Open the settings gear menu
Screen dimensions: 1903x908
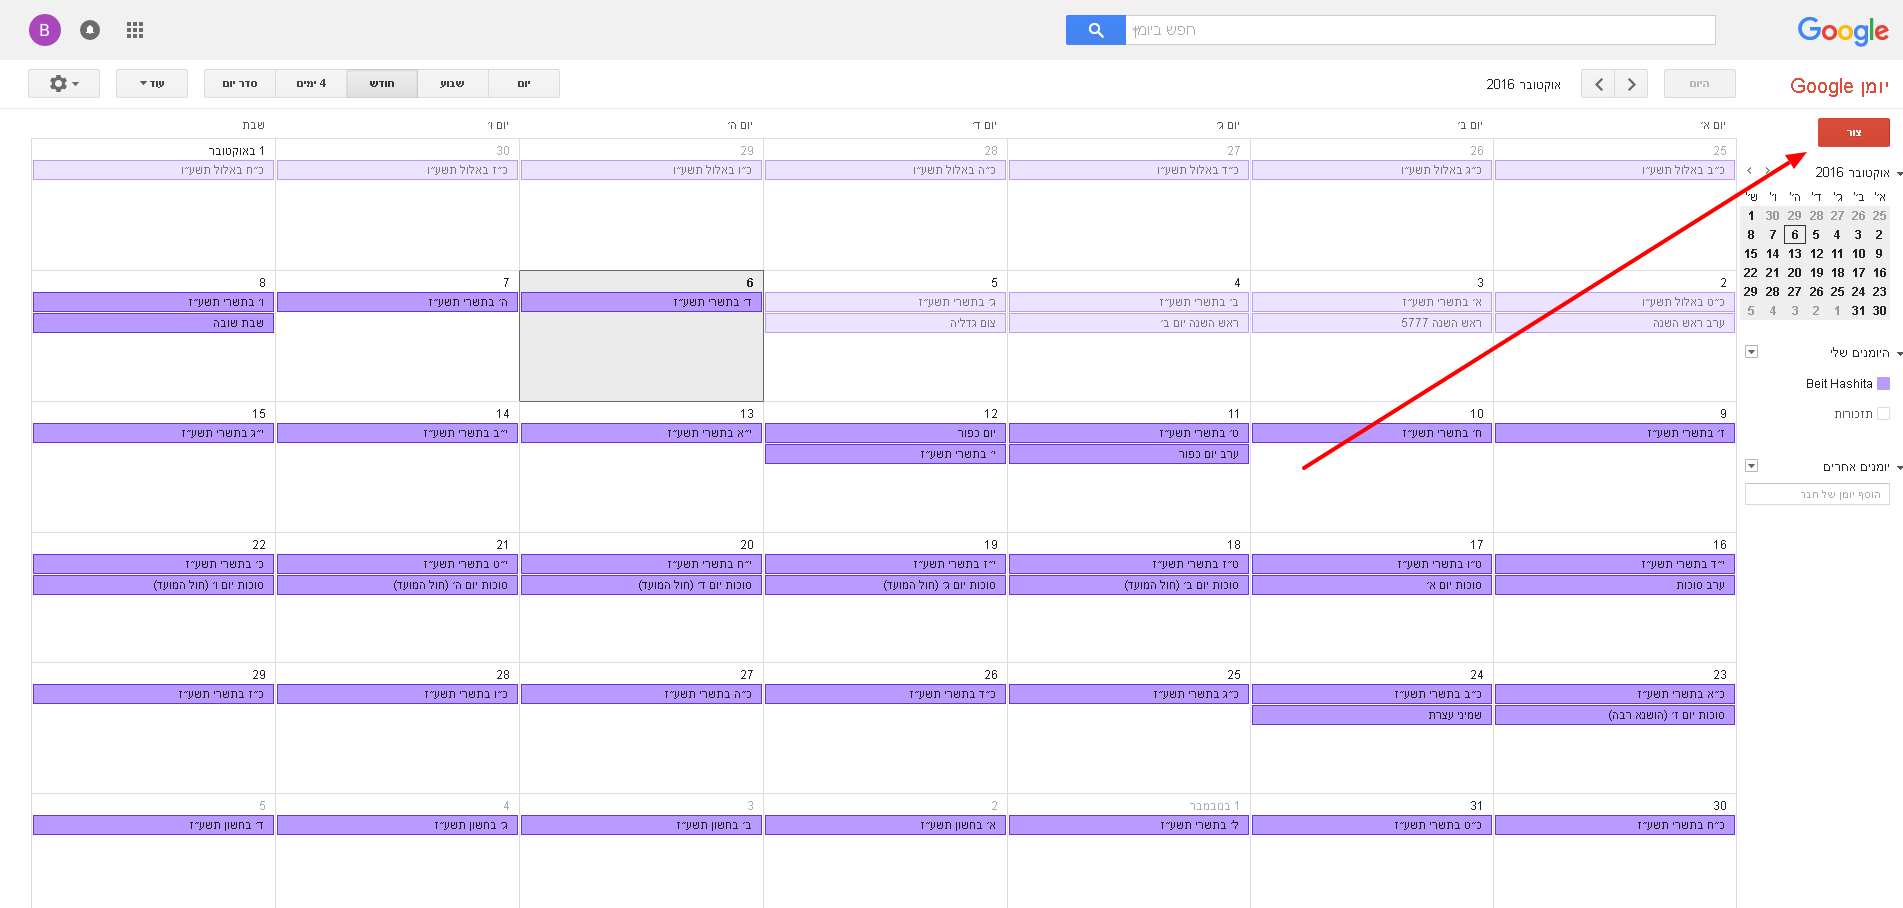click(63, 84)
